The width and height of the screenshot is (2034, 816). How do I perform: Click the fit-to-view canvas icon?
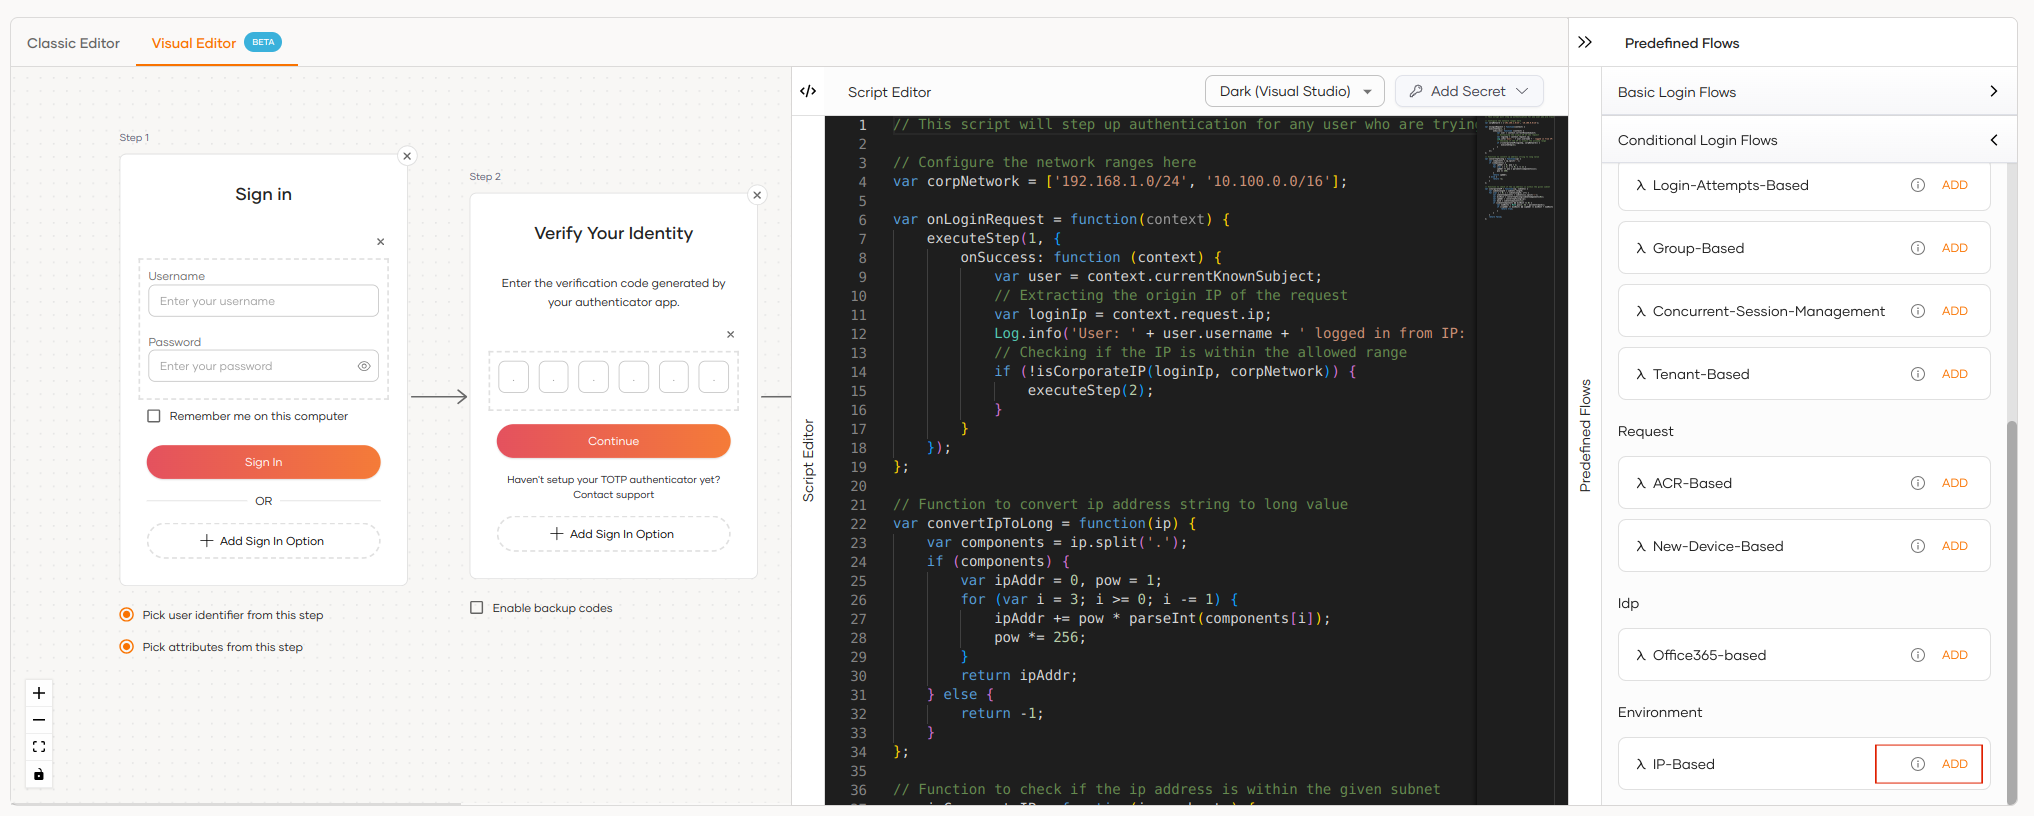pyautogui.click(x=39, y=747)
